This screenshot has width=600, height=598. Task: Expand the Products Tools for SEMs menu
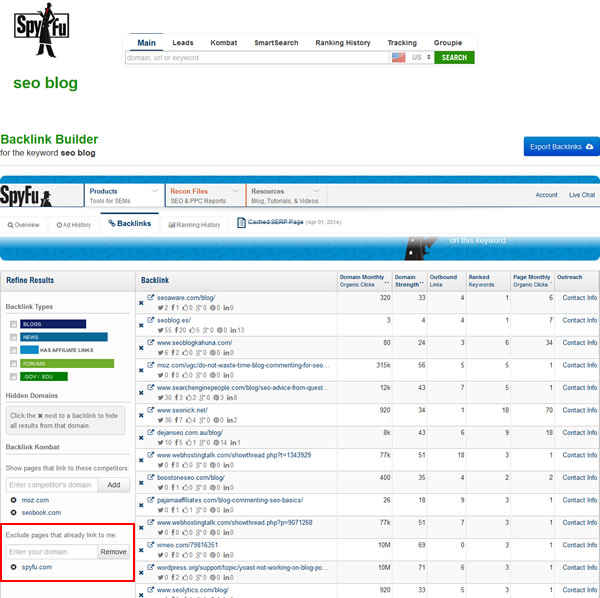tap(125, 196)
